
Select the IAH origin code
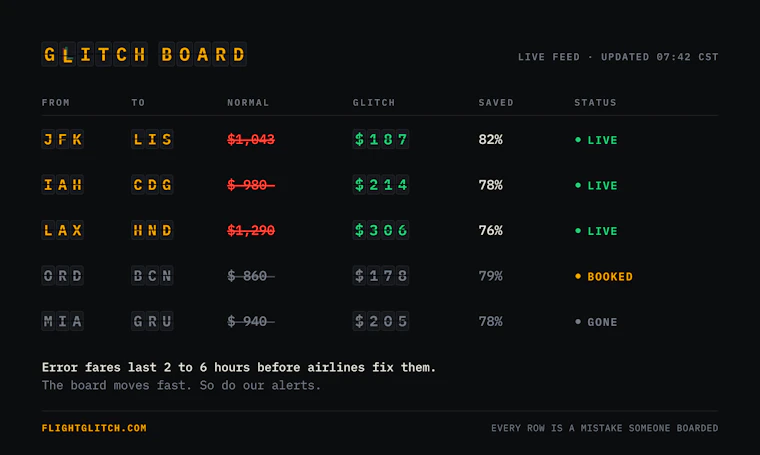coord(63,185)
